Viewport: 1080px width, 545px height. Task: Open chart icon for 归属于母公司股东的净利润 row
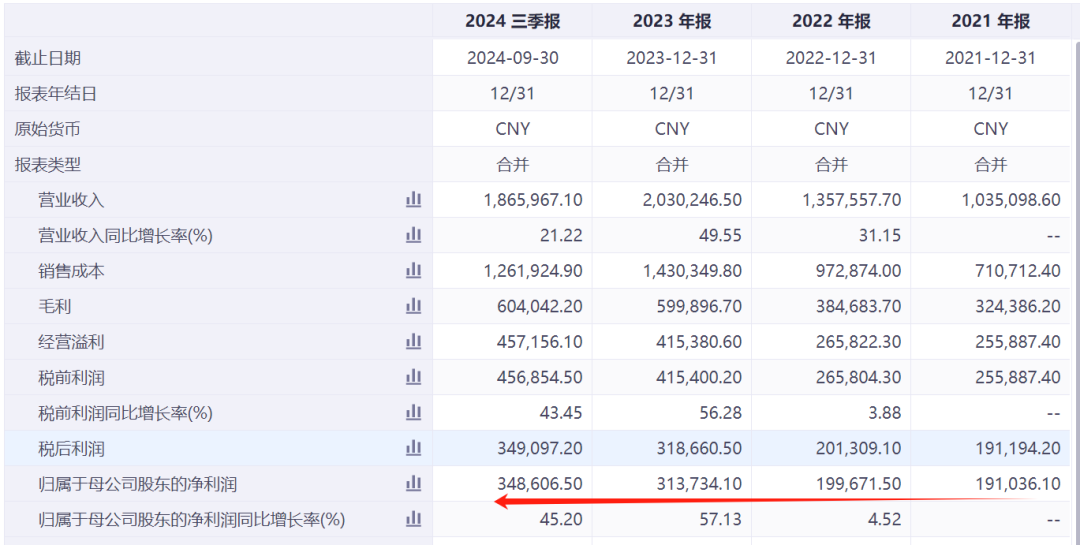pyautogui.click(x=413, y=484)
